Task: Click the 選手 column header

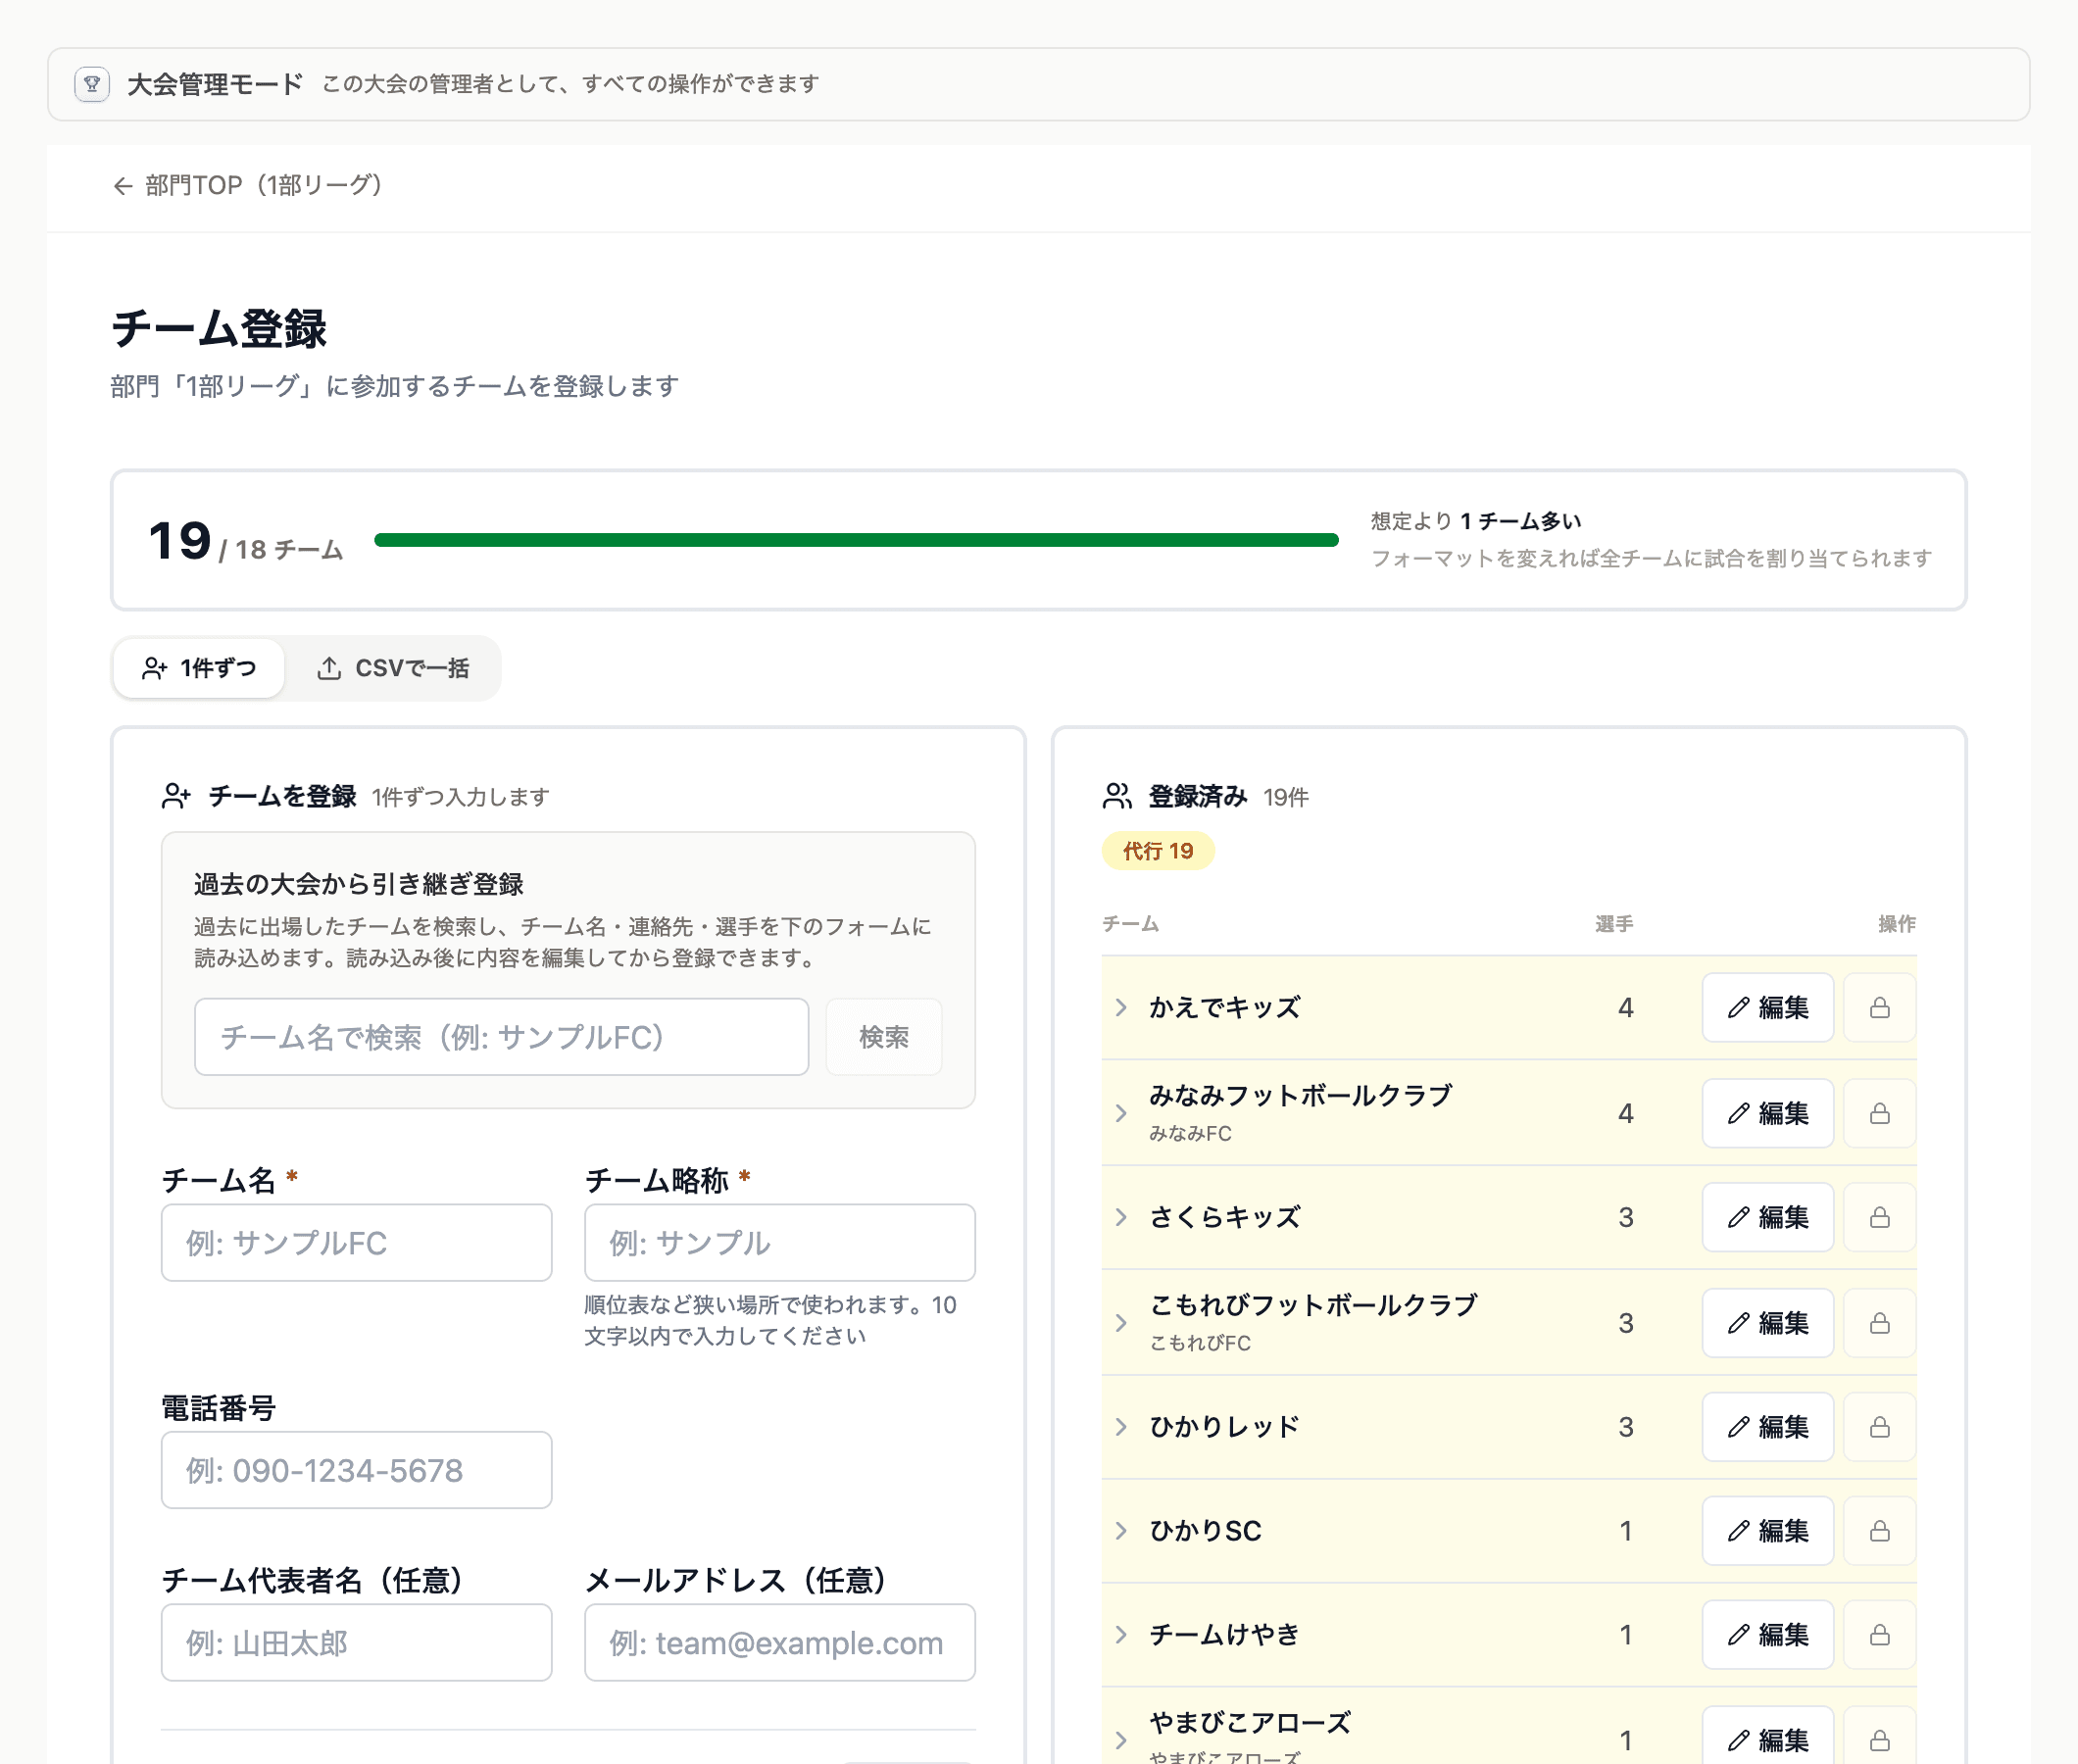Action: coord(1614,924)
